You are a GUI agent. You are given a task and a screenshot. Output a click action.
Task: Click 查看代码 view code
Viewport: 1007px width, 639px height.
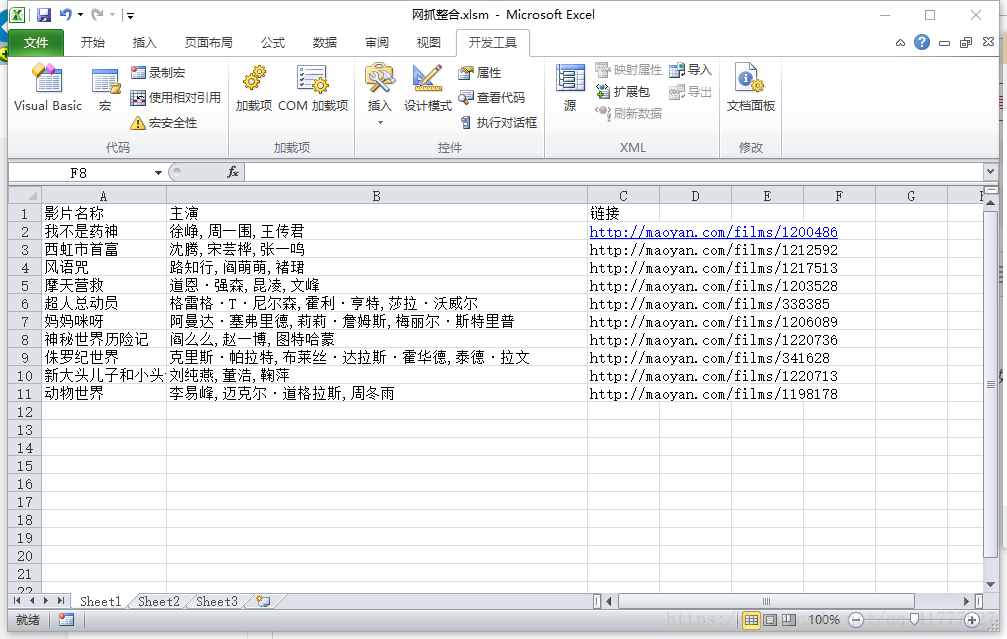(x=491, y=98)
